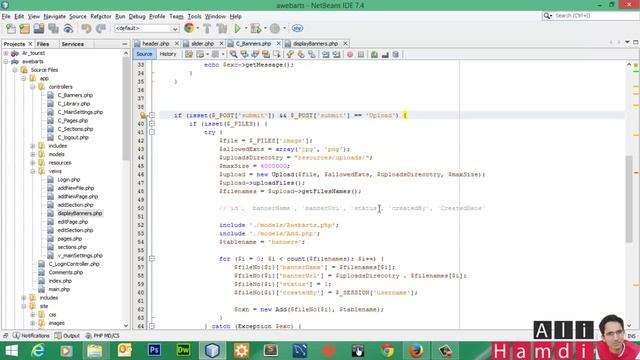Open C_Library.php in project tree
The height and width of the screenshot is (360, 640).
(73, 104)
